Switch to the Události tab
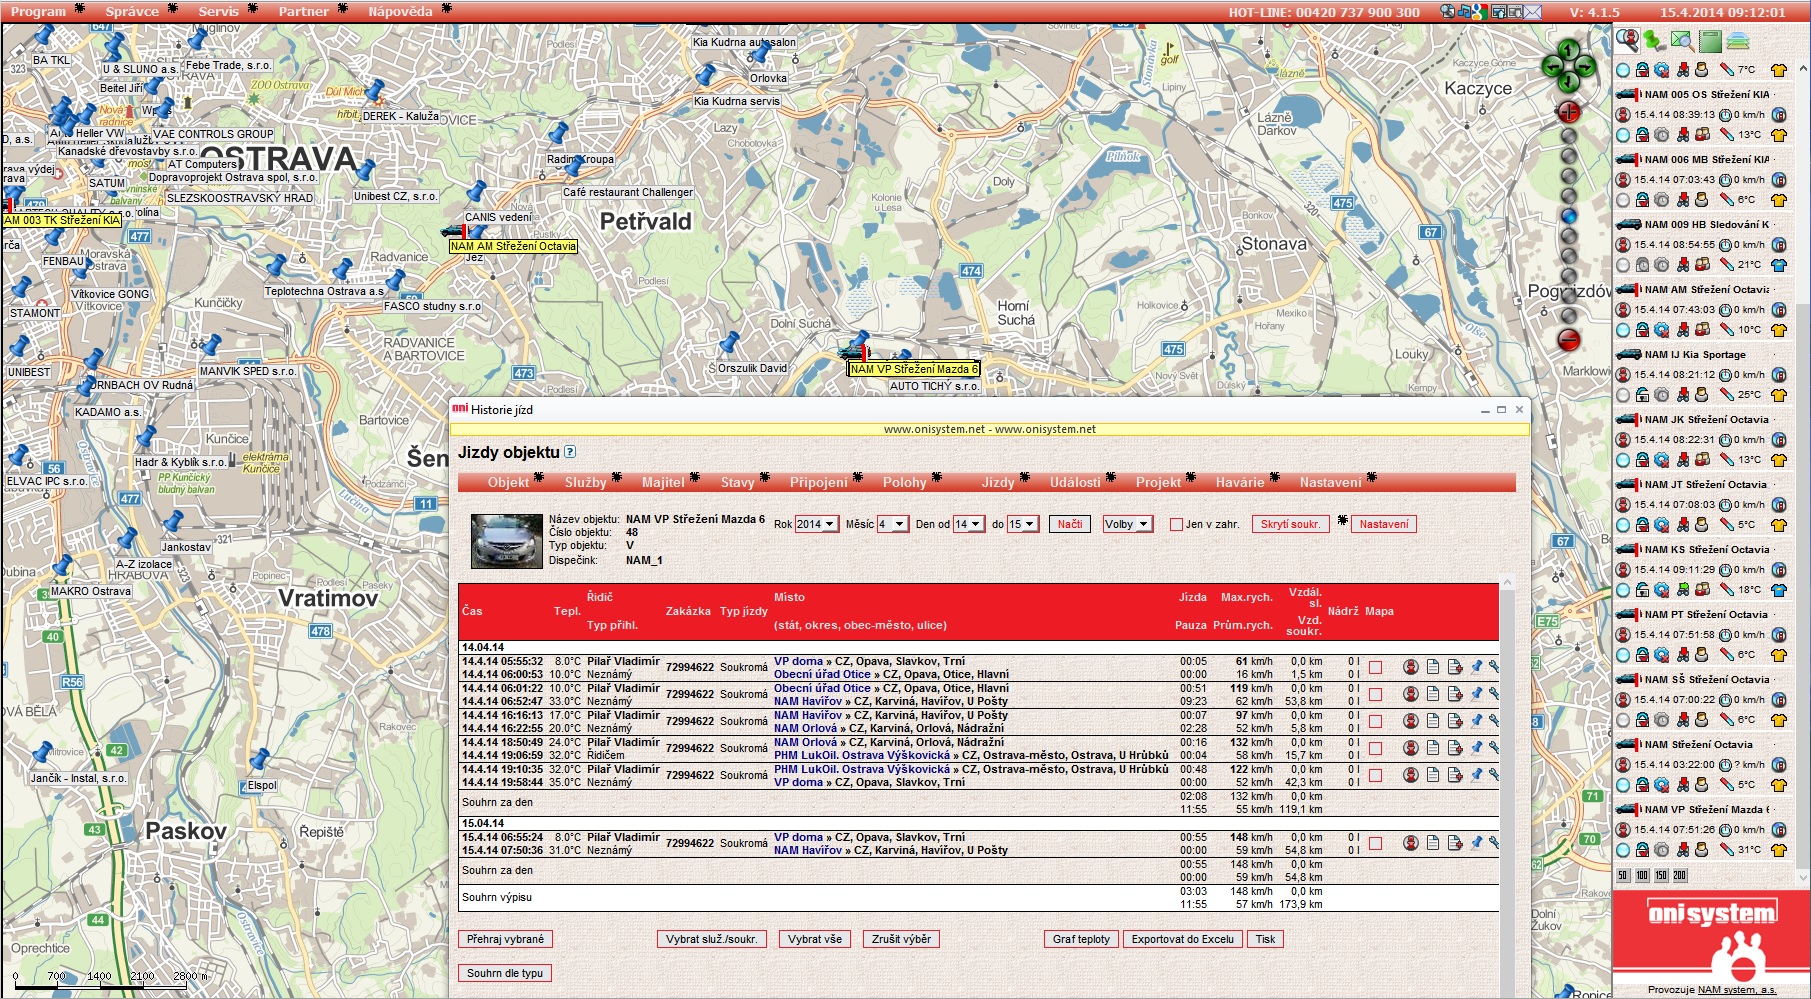The width and height of the screenshot is (1811, 999). [x=1074, y=482]
